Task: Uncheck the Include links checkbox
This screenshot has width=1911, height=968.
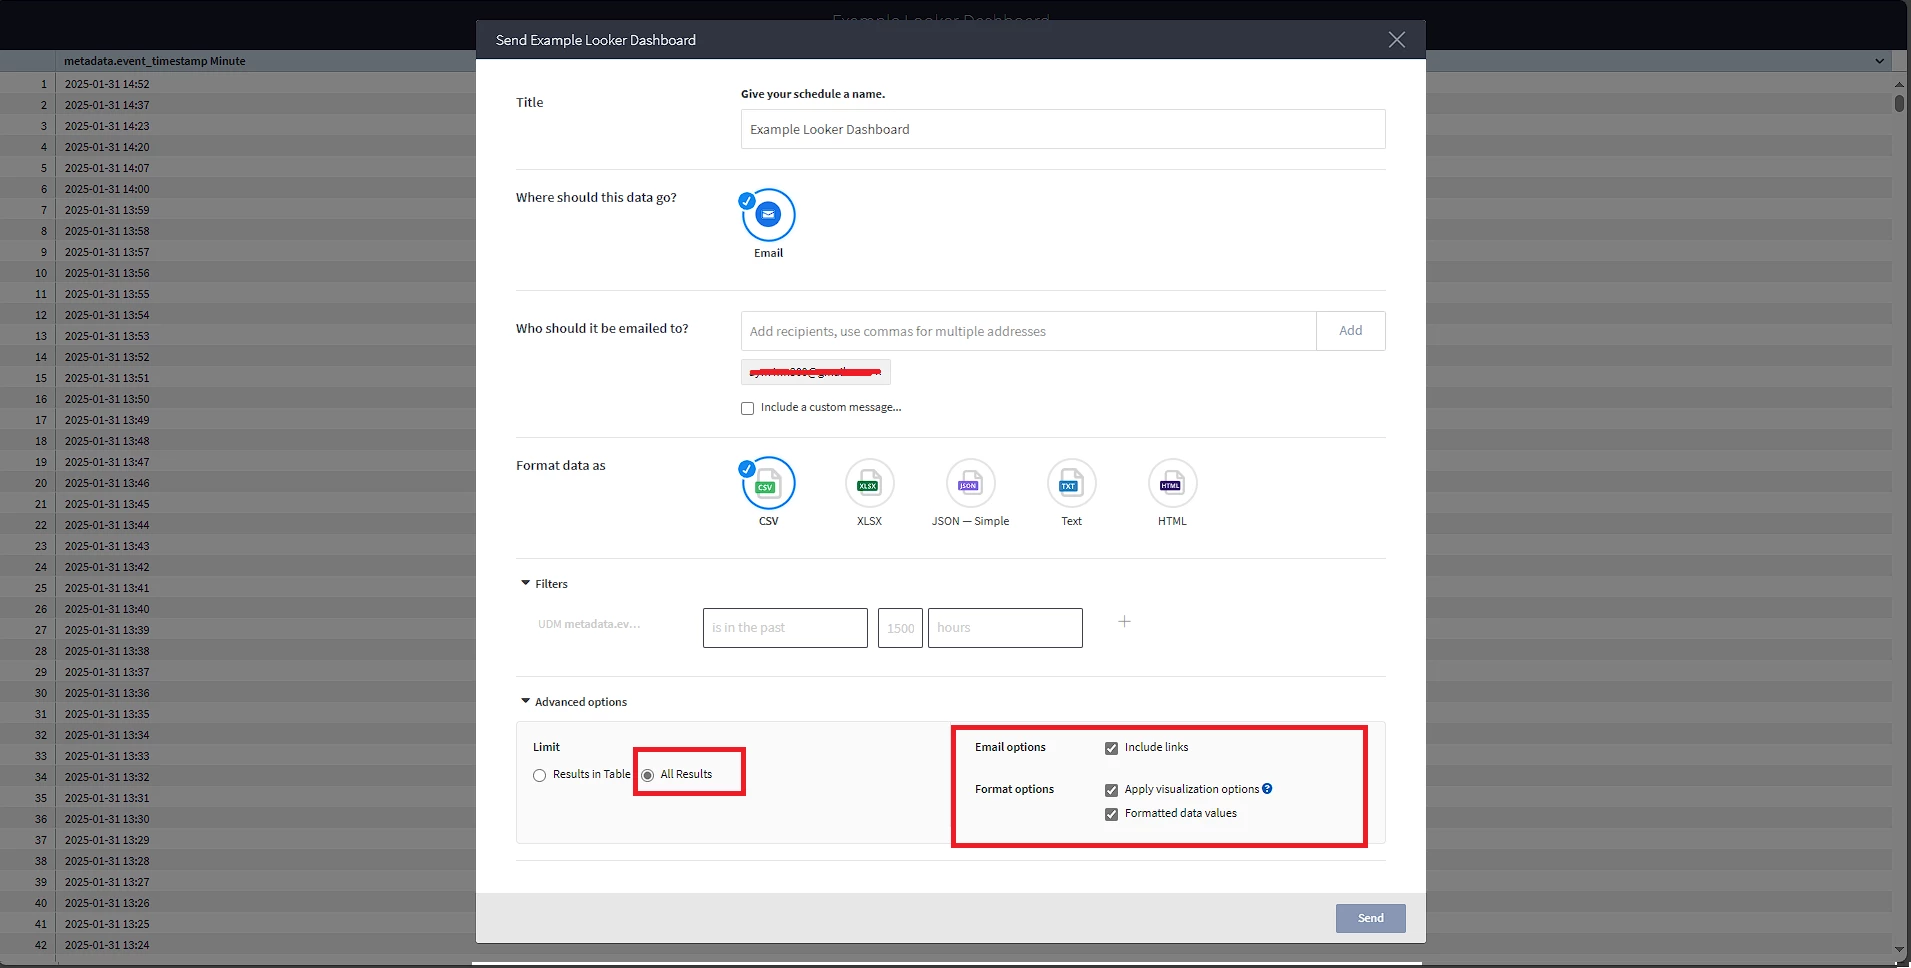Action: tap(1111, 748)
